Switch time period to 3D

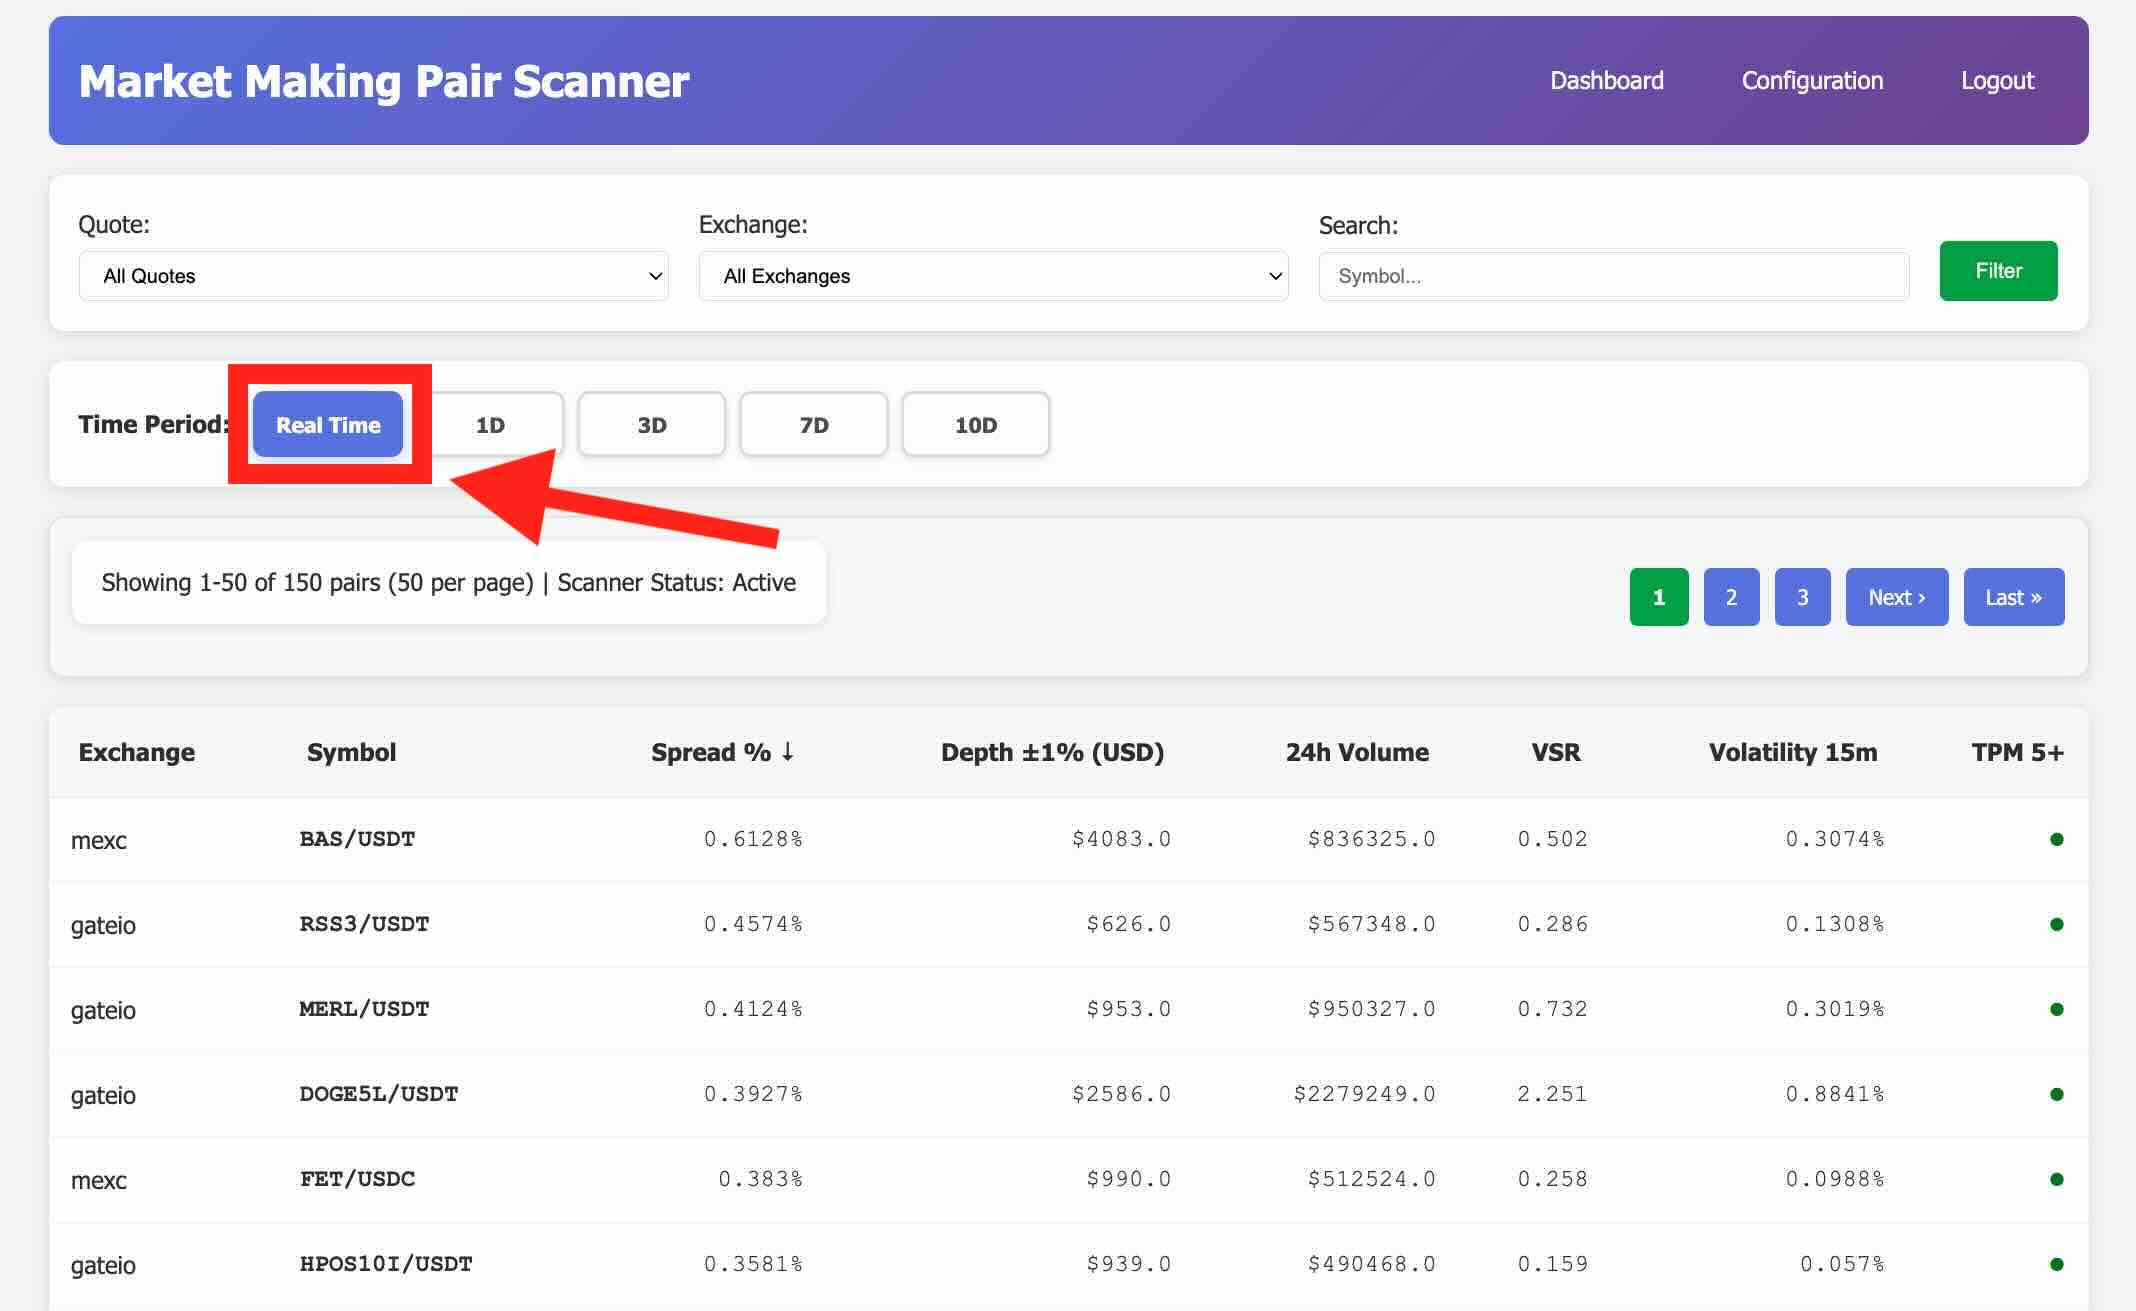[x=652, y=425]
